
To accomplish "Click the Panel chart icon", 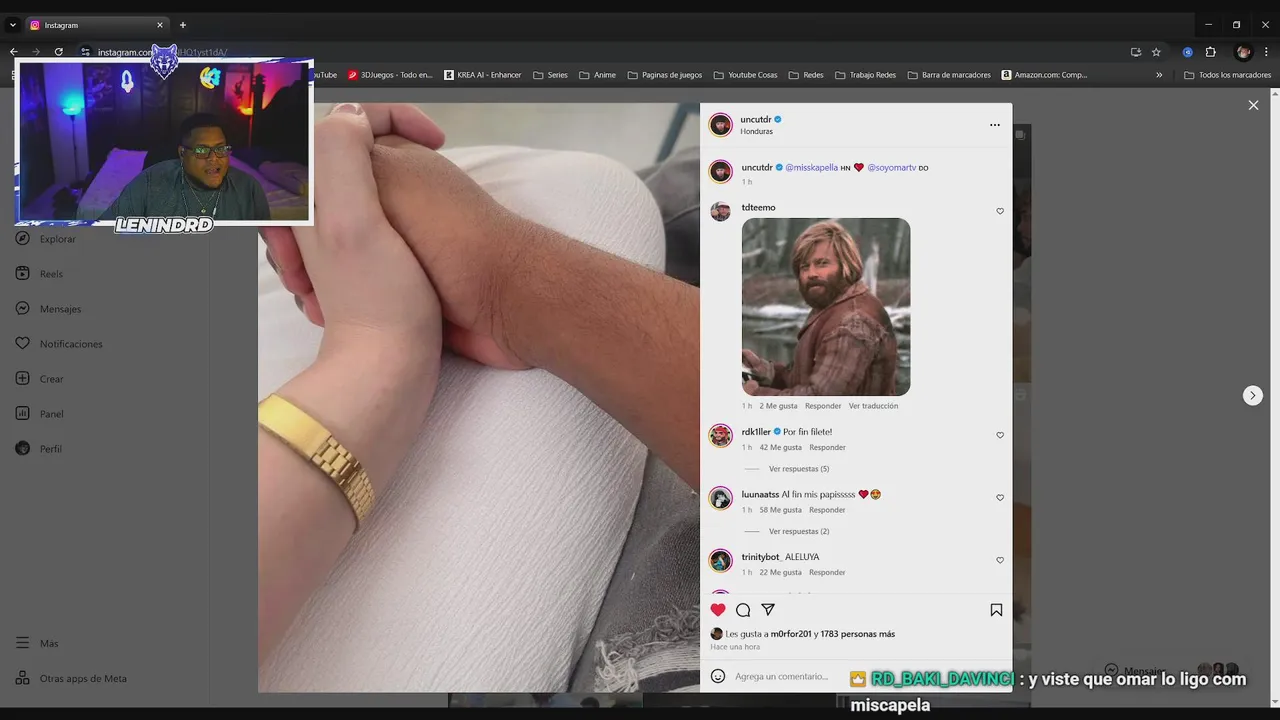I will point(22,413).
